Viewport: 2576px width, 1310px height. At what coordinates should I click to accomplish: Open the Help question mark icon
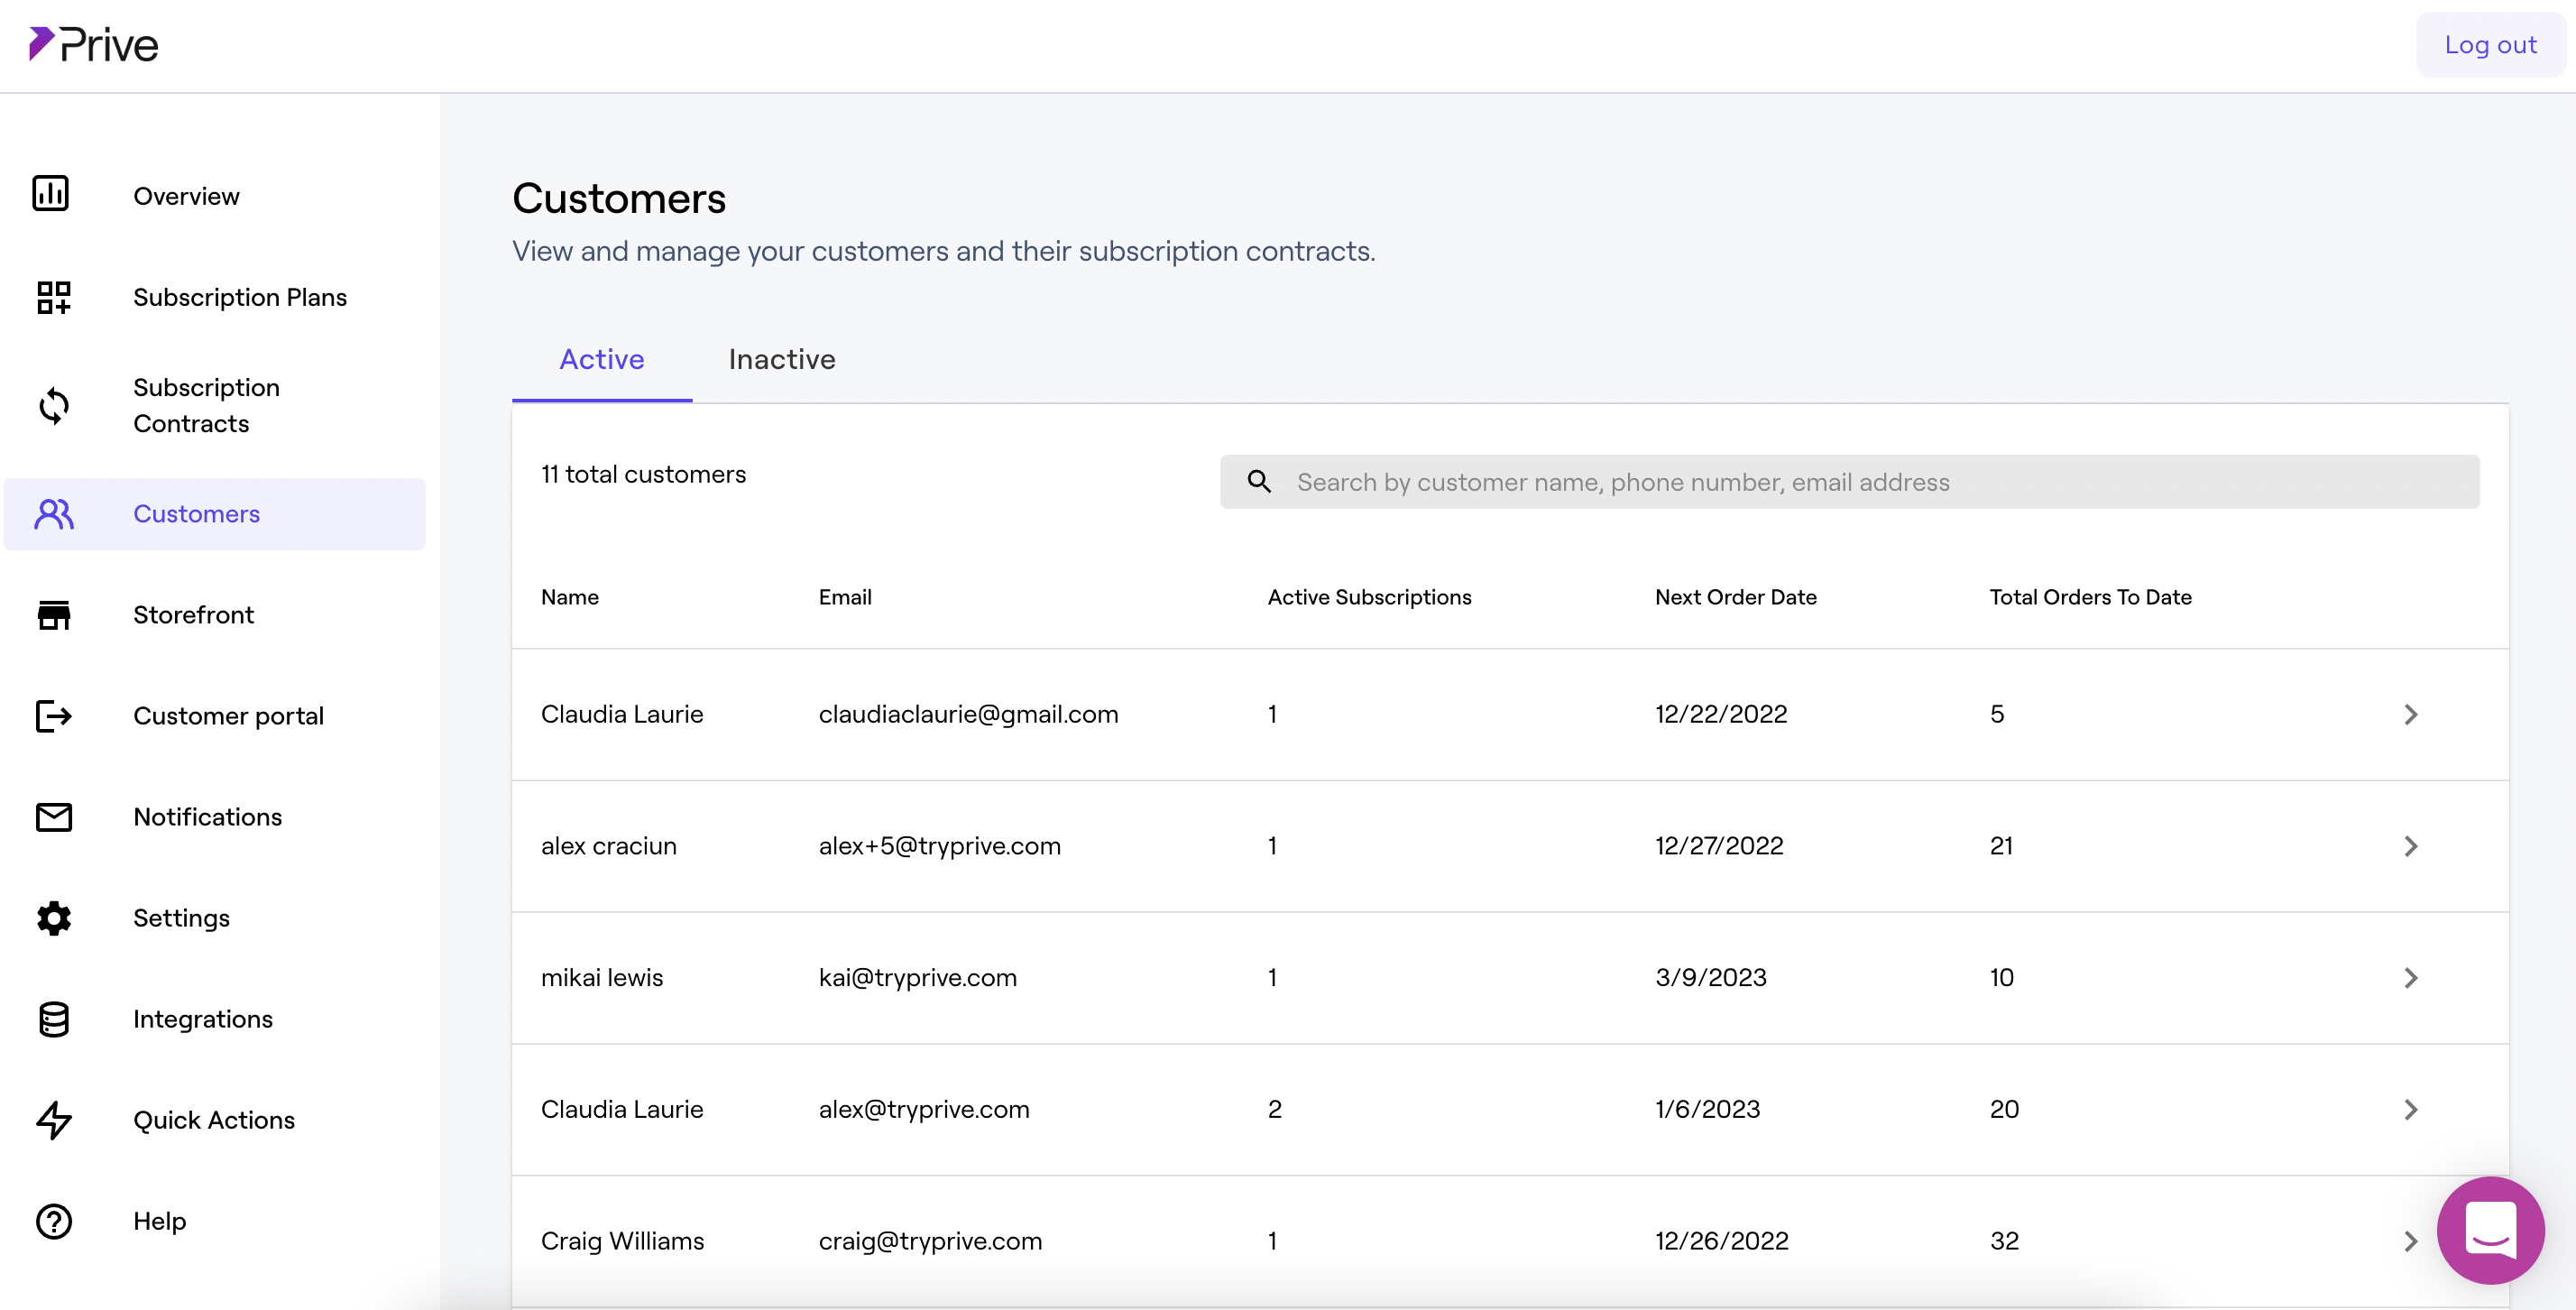(x=54, y=1221)
